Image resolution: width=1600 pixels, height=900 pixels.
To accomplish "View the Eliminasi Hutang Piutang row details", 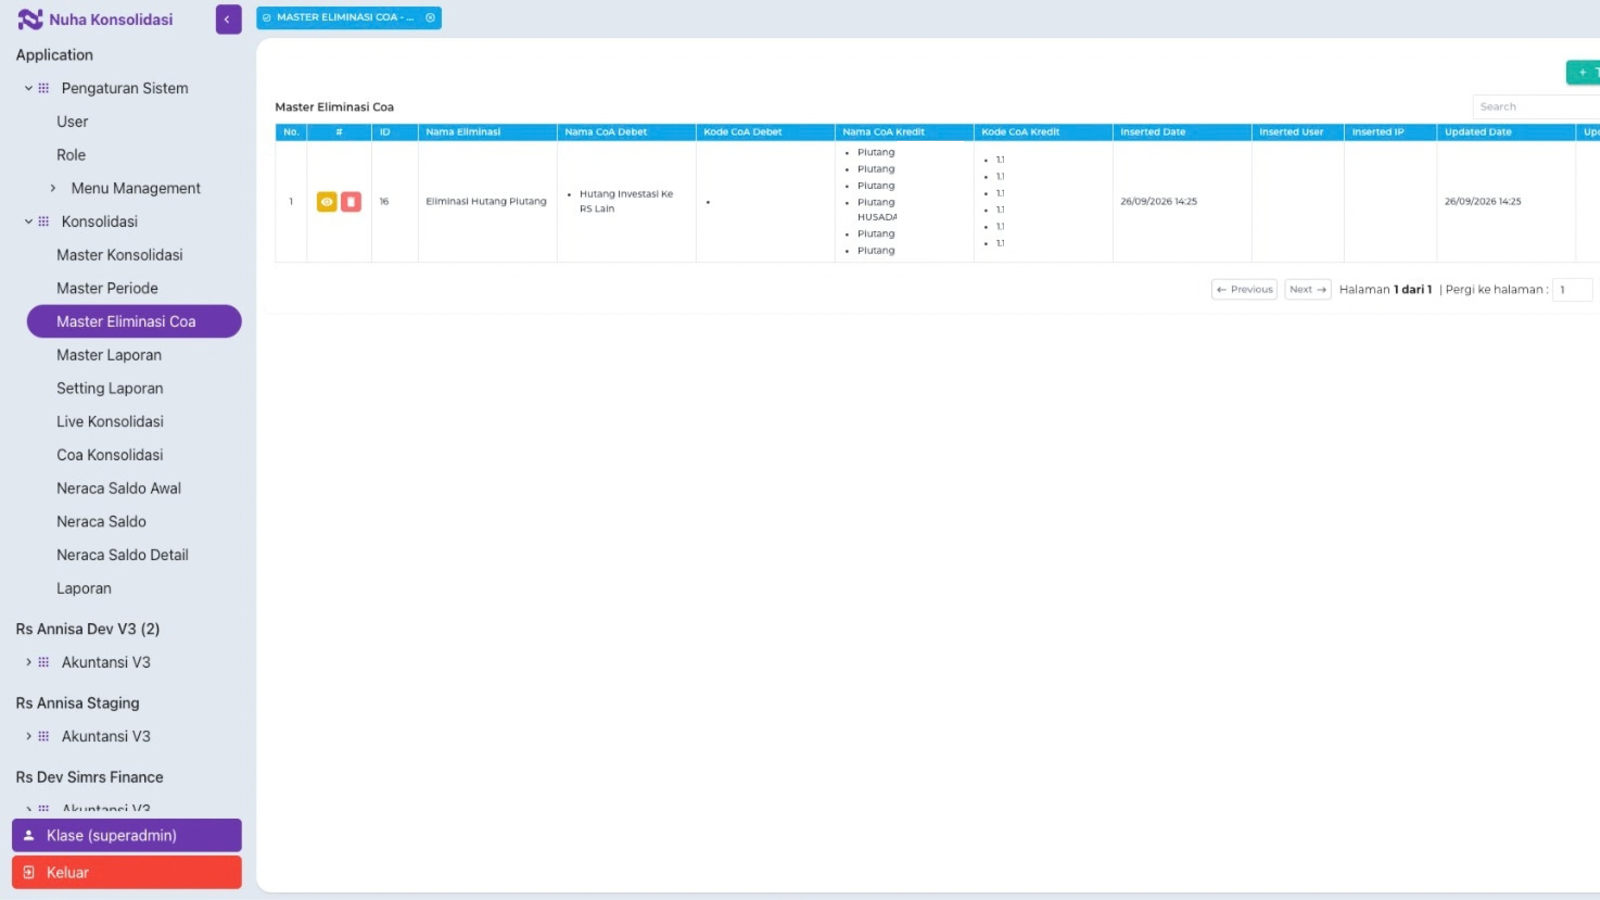I will click(x=327, y=202).
